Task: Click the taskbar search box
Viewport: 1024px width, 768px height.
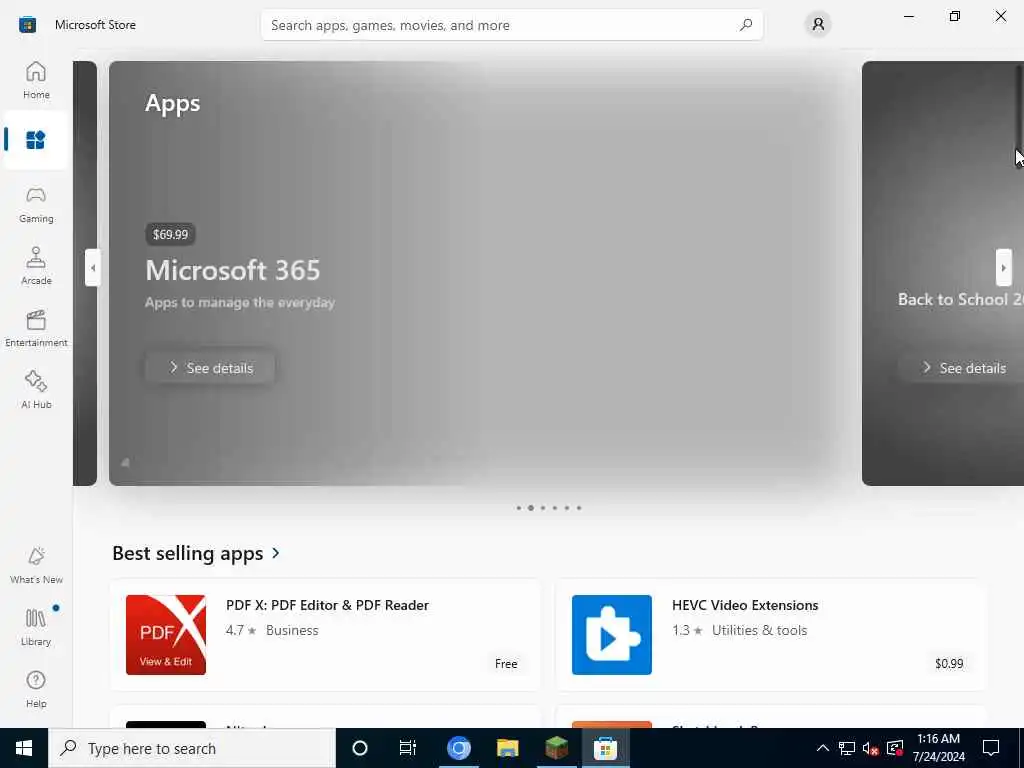Action: pos(192,748)
